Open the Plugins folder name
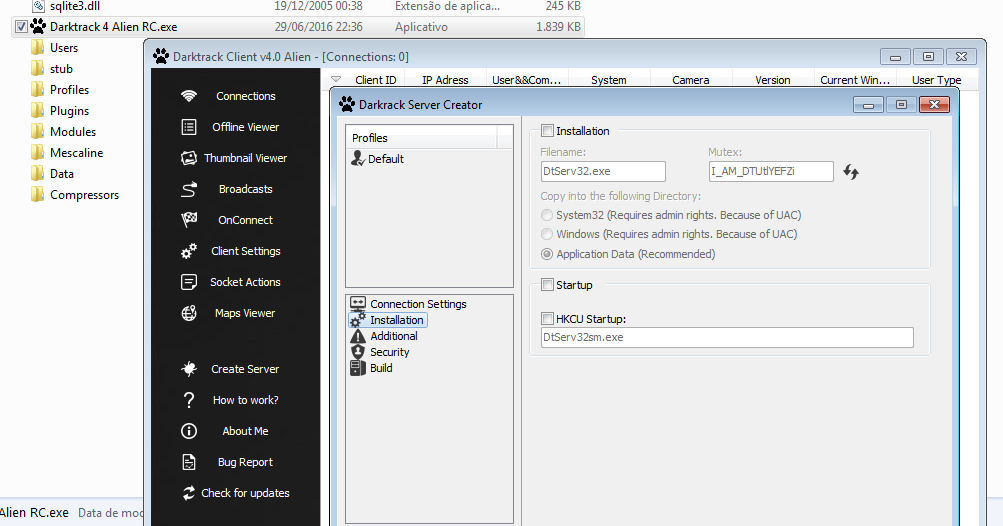Image resolution: width=1003 pixels, height=526 pixels. pos(69,111)
